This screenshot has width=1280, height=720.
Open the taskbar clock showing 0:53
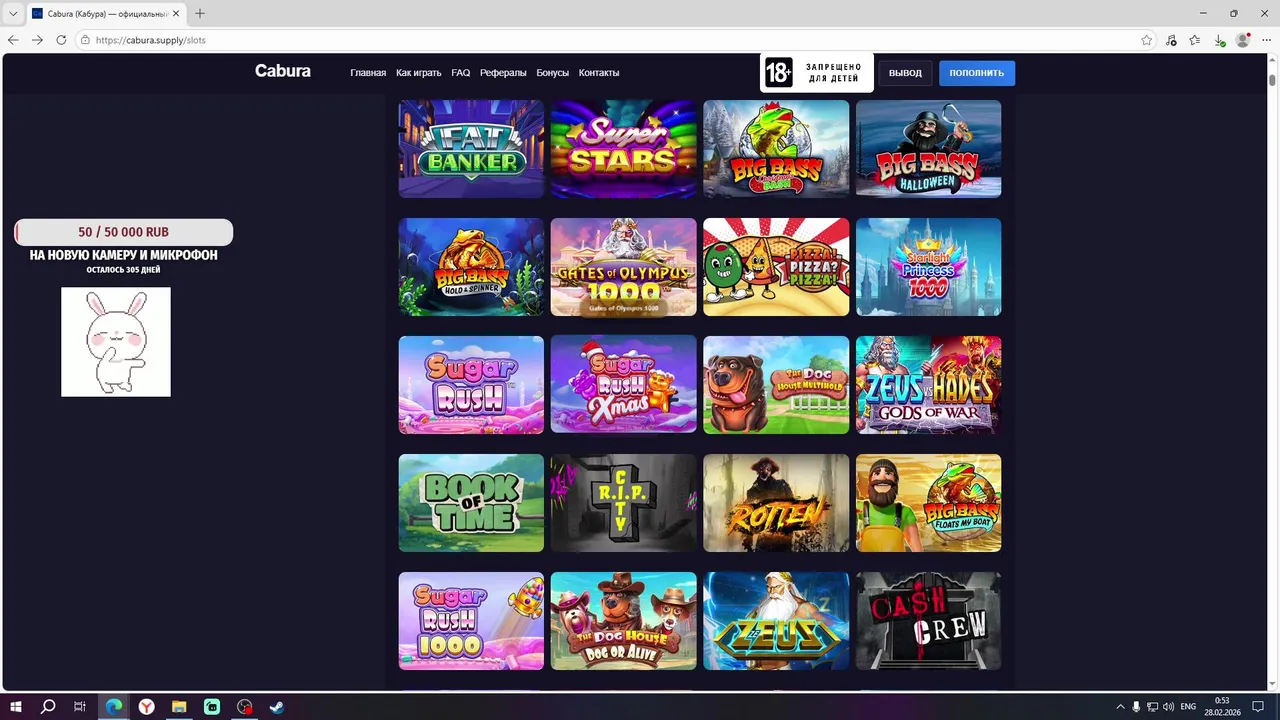point(1222,707)
